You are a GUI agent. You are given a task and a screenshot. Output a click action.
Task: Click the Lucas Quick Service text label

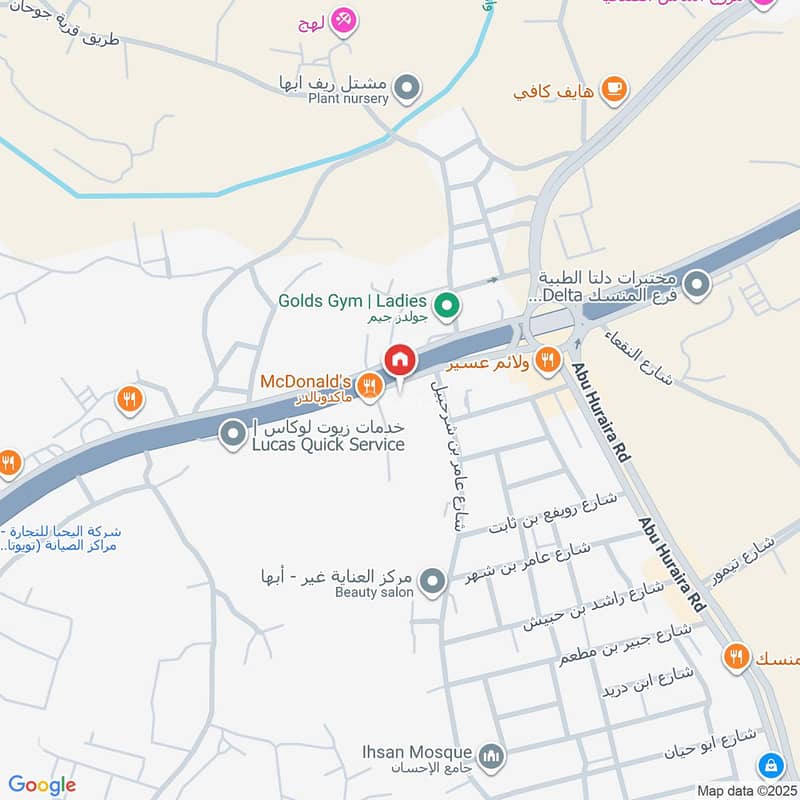pyautogui.click(x=328, y=444)
